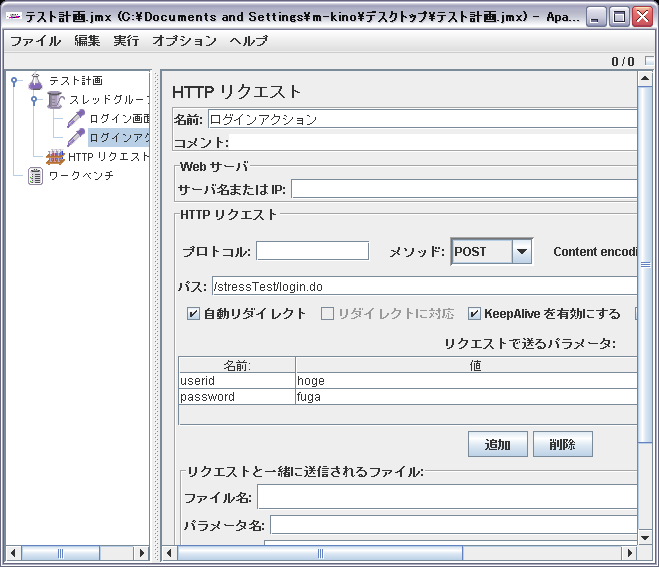Click the ワークベンチ clipboard icon
The image size is (659, 567).
(36, 176)
